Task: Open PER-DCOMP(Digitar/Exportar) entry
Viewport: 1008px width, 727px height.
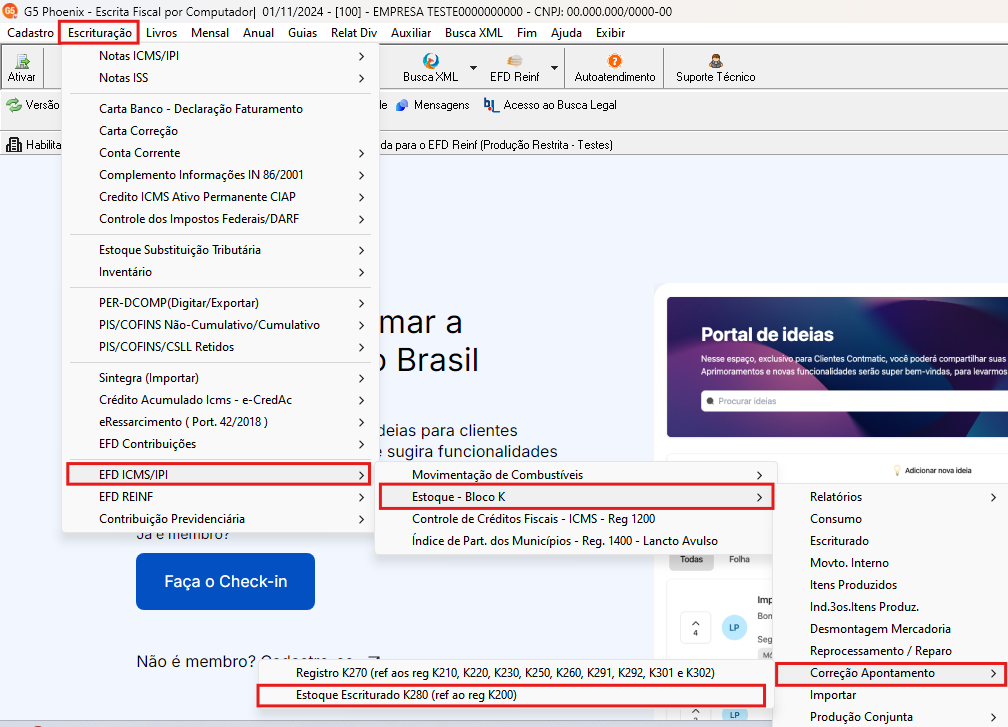Action: pyautogui.click(x=219, y=303)
